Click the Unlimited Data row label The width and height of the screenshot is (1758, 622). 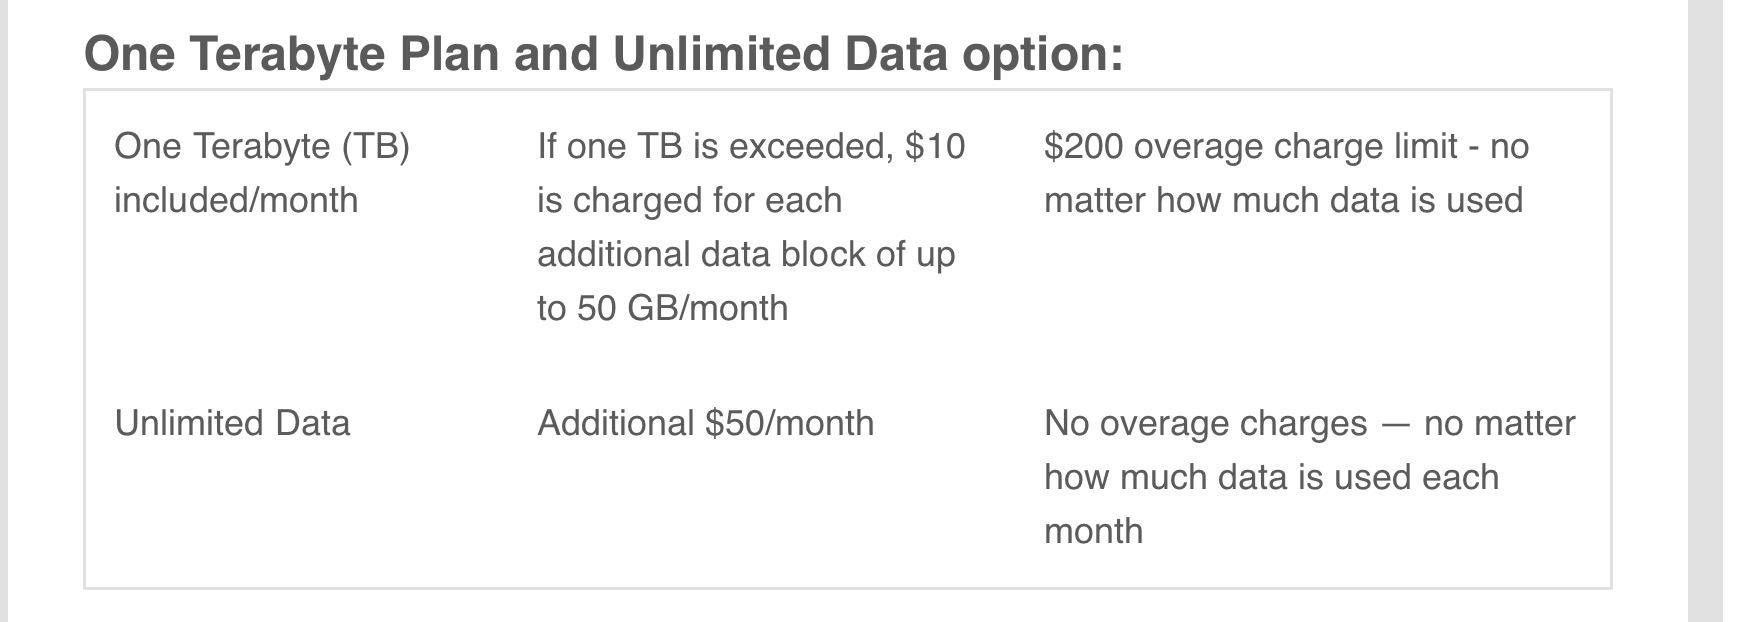(232, 423)
